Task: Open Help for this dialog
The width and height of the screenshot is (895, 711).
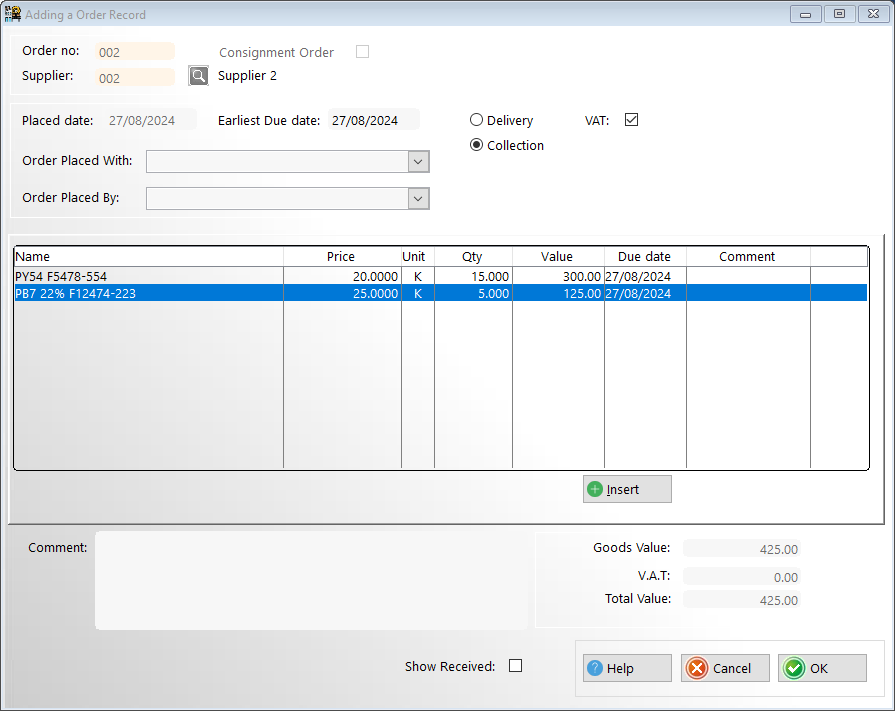Action: pyautogui.click(x=627, y=668)
